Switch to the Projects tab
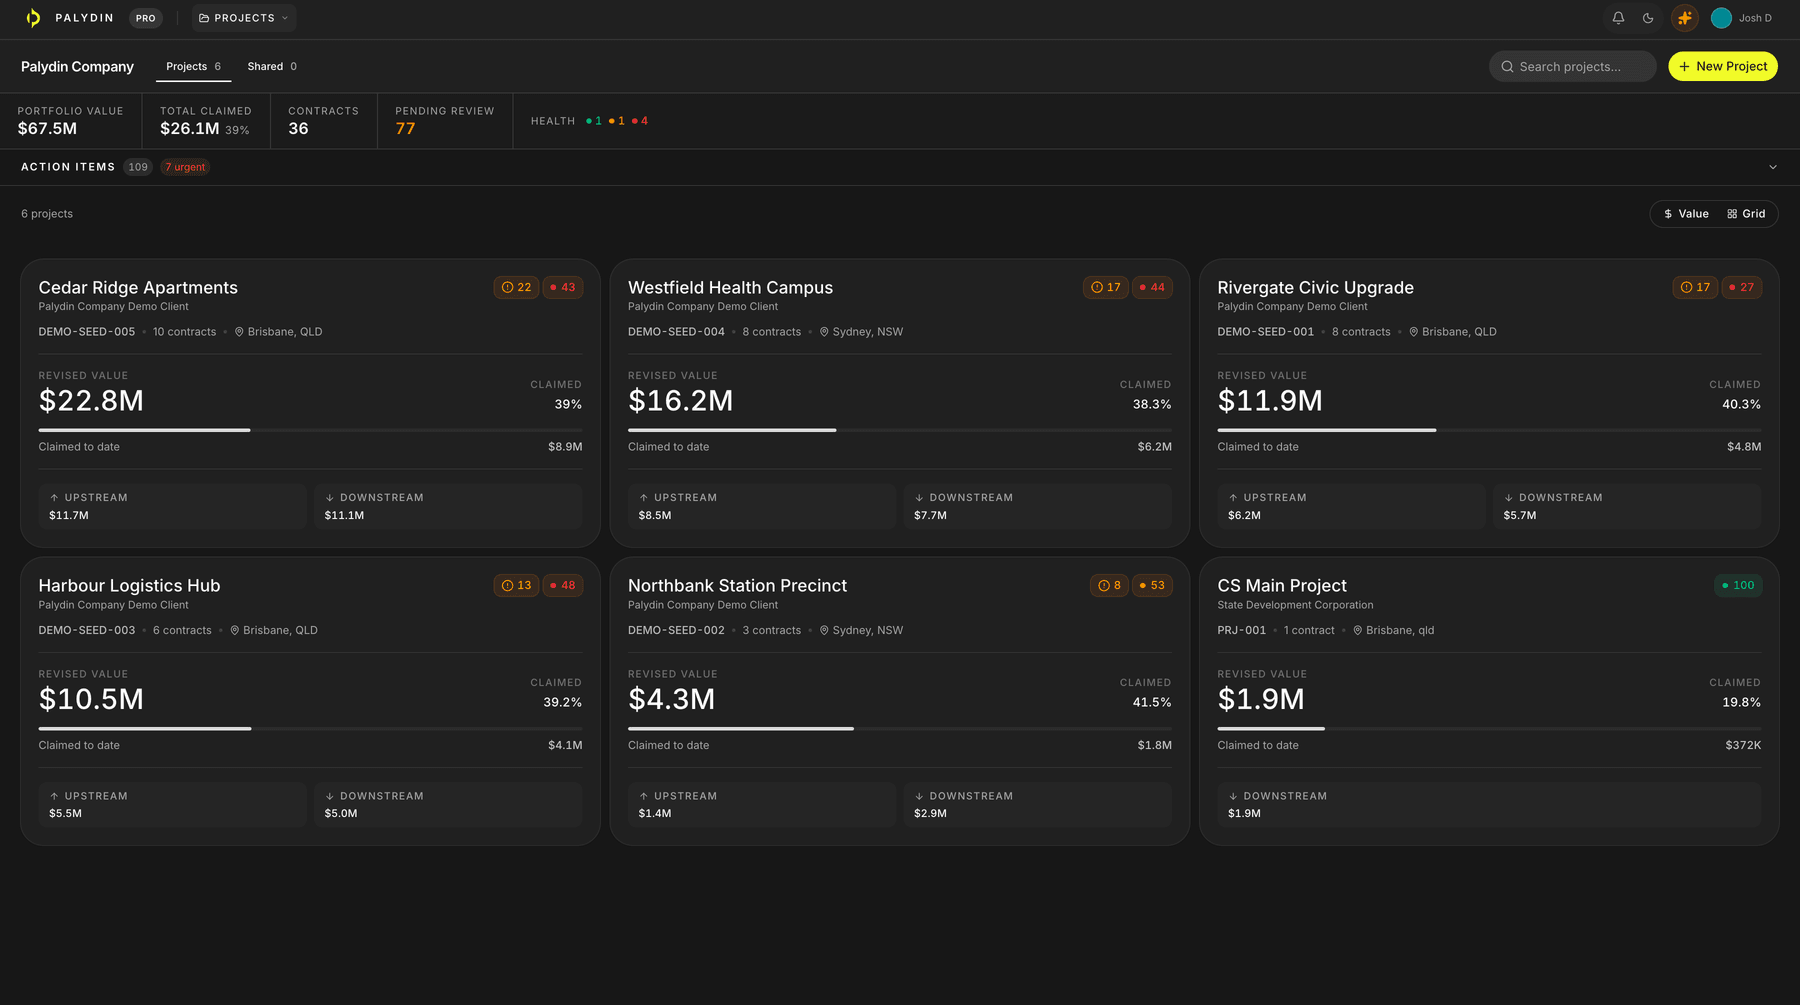Image resolution: width=1800 pixels, height=1005 pixels. [193, 66]
